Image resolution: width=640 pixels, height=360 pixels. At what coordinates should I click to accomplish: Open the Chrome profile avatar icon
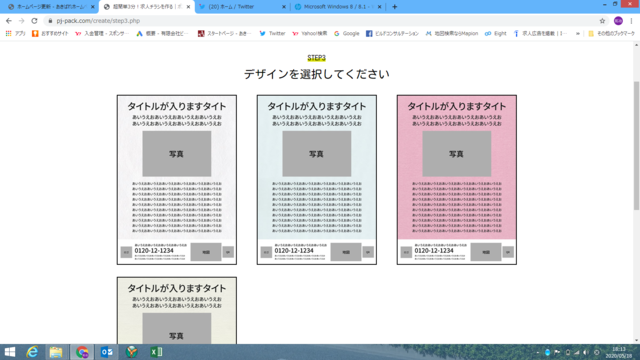point(618,21)
